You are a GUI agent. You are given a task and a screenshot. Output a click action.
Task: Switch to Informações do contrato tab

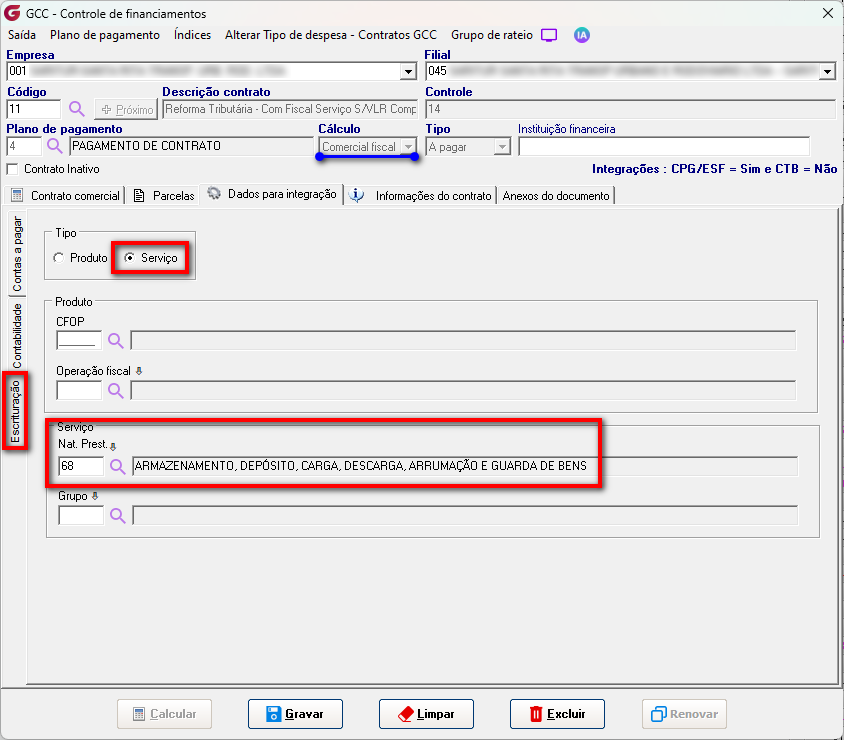[x=420, y=195]
